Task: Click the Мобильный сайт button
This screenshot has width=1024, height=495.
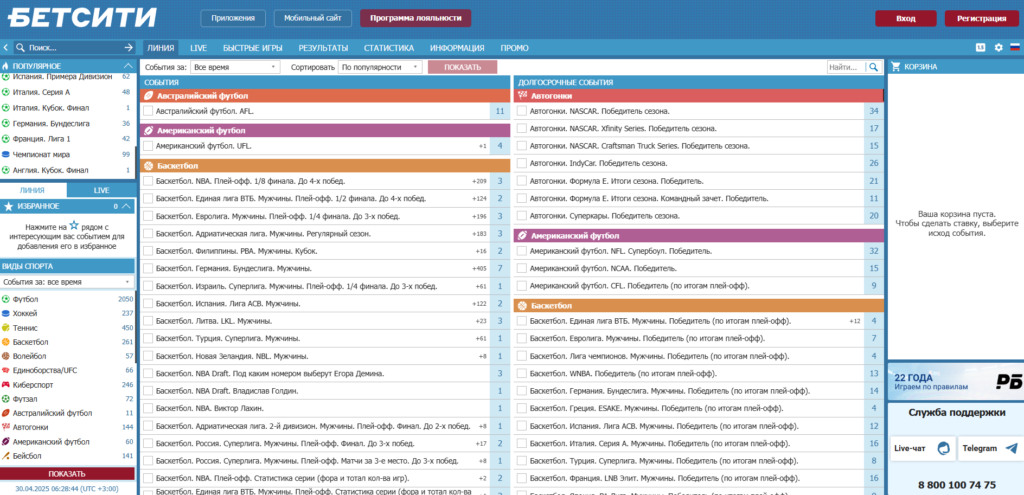Action: (x=313, y=18)
